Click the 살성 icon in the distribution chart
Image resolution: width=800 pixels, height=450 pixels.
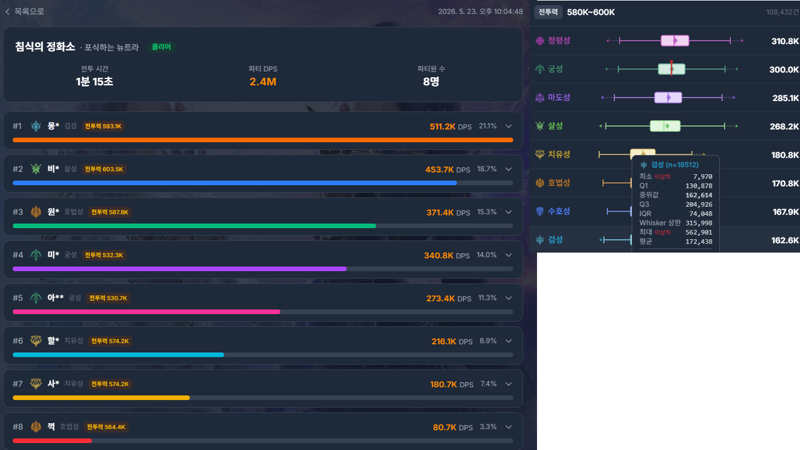(x=540, y=126)
